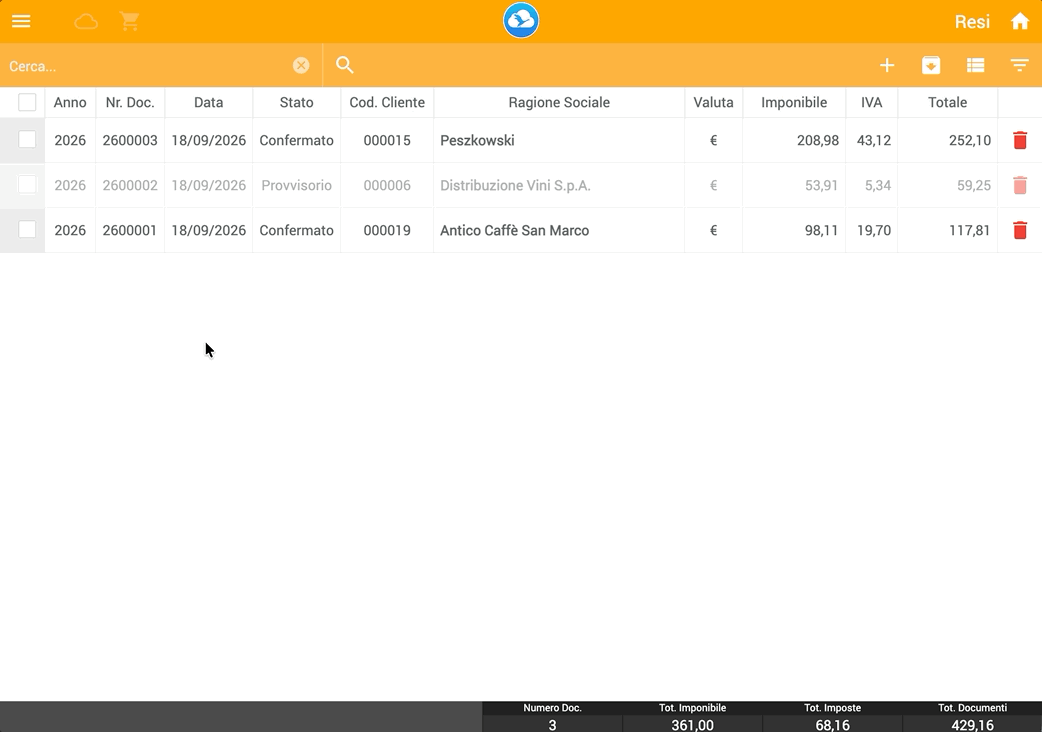1042x732 pixels.
Task: Check the Peszkowski row checkbox
Action: 27,139
